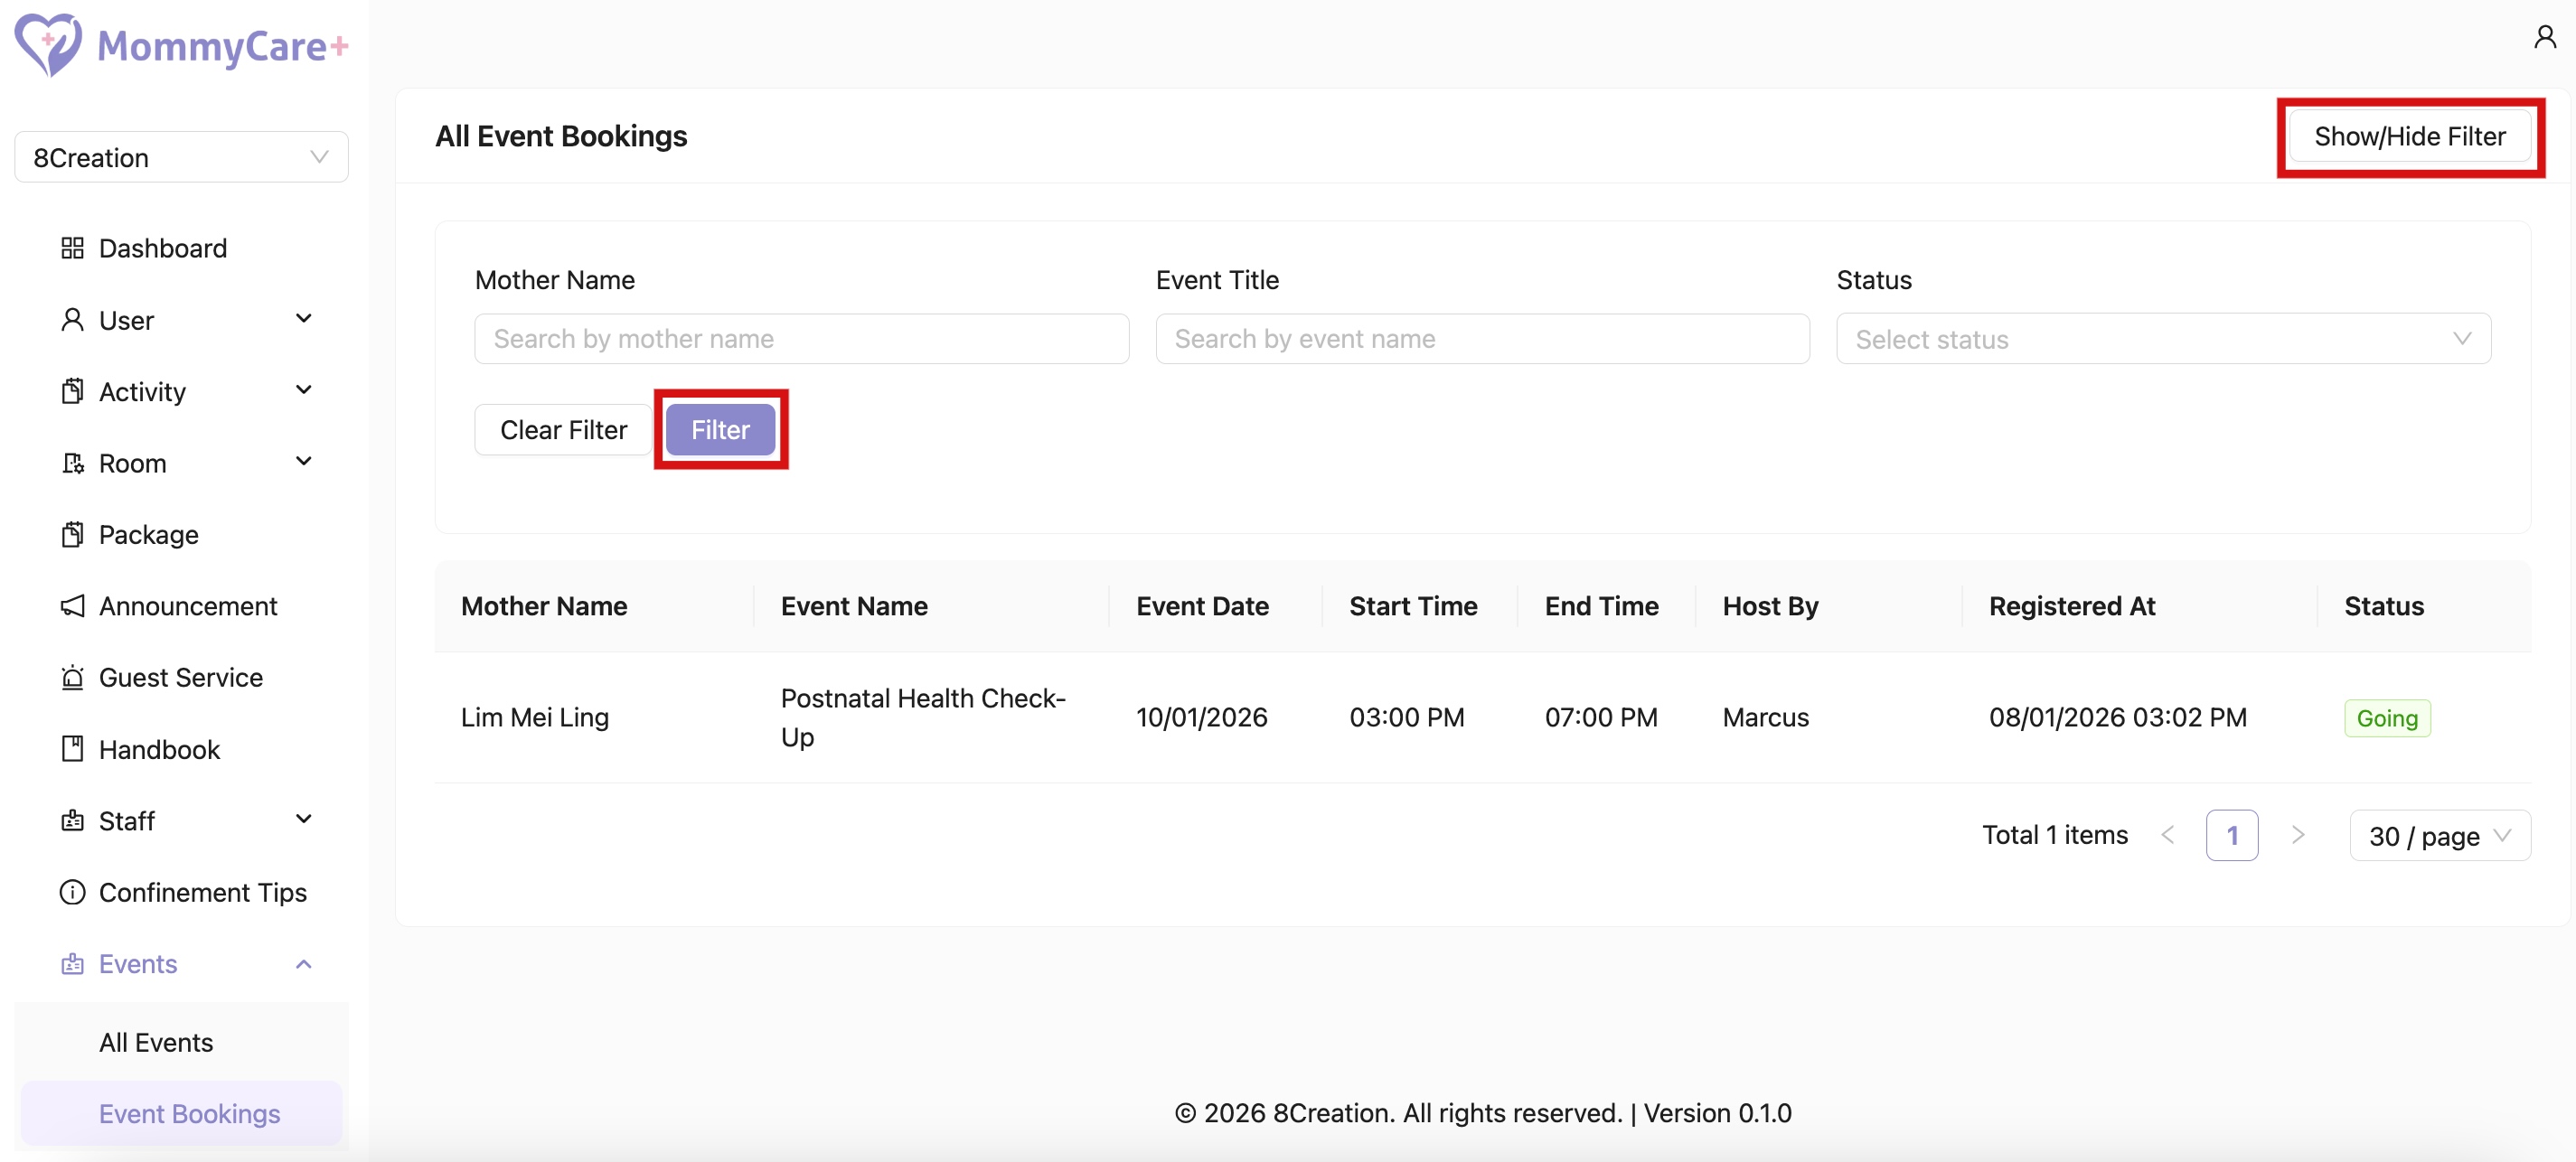Image resolution: width=2576 pixels, height=1162 pixels.
Task: Open the Select status dropdown
Action: pos(2162,339)
